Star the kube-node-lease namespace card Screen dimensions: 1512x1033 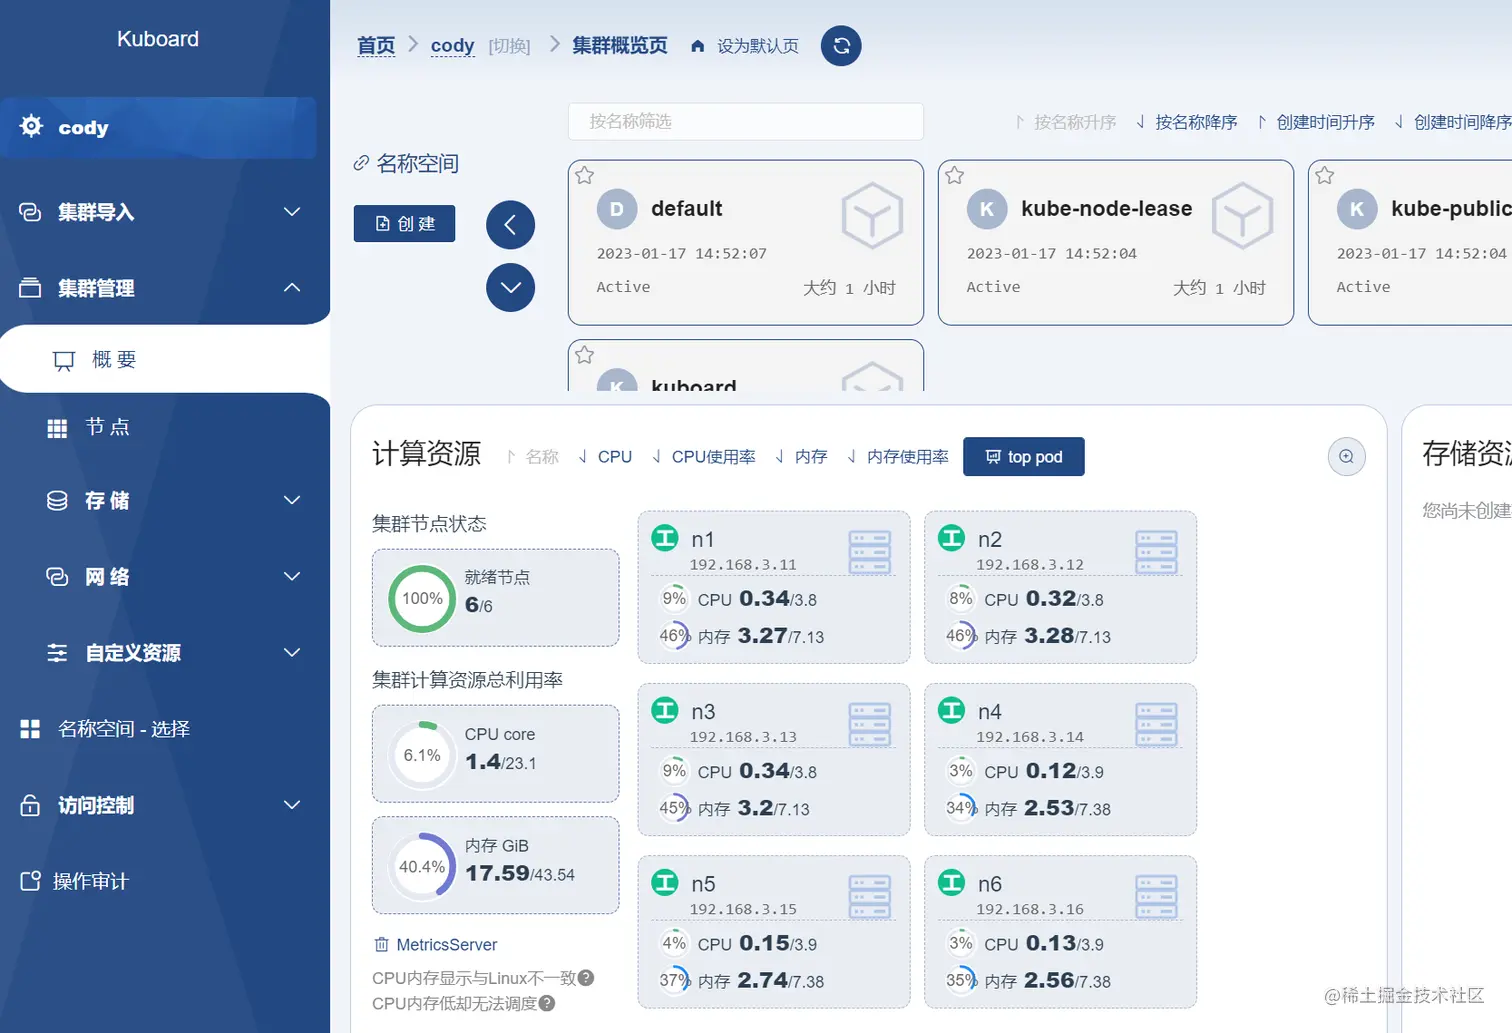(955, 176)
